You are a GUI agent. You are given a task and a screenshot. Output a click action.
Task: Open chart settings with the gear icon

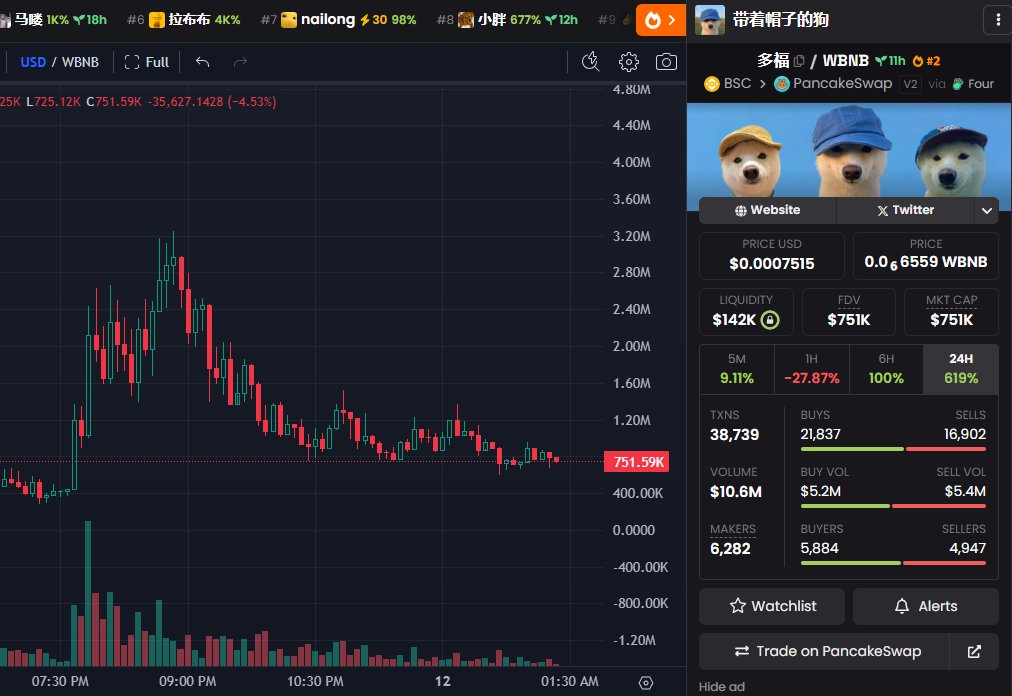[x=628, y=62]
